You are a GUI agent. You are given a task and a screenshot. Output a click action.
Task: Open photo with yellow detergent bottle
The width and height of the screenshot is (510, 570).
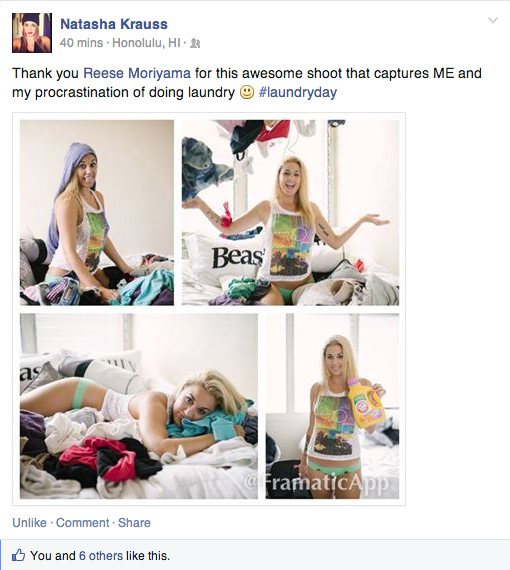click(x=332, y=406)
